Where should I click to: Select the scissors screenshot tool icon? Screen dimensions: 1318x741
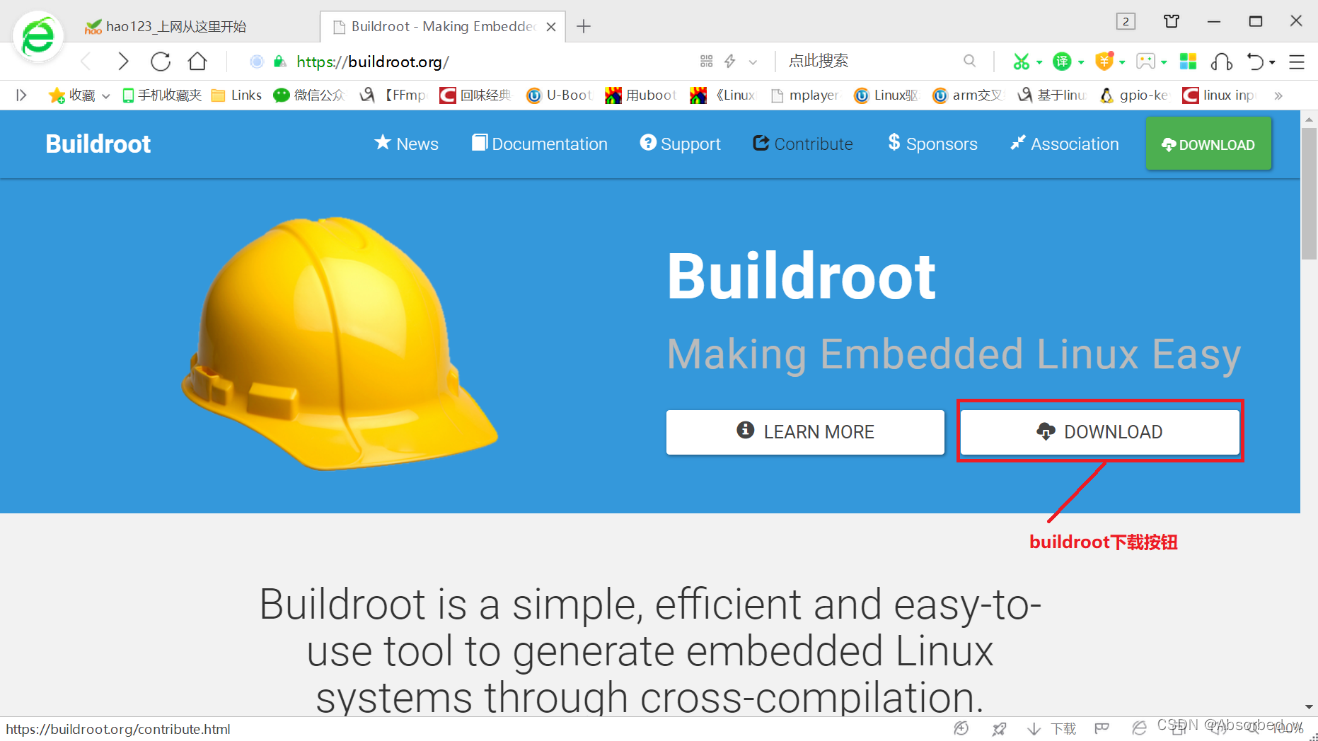click(1022, 61)
